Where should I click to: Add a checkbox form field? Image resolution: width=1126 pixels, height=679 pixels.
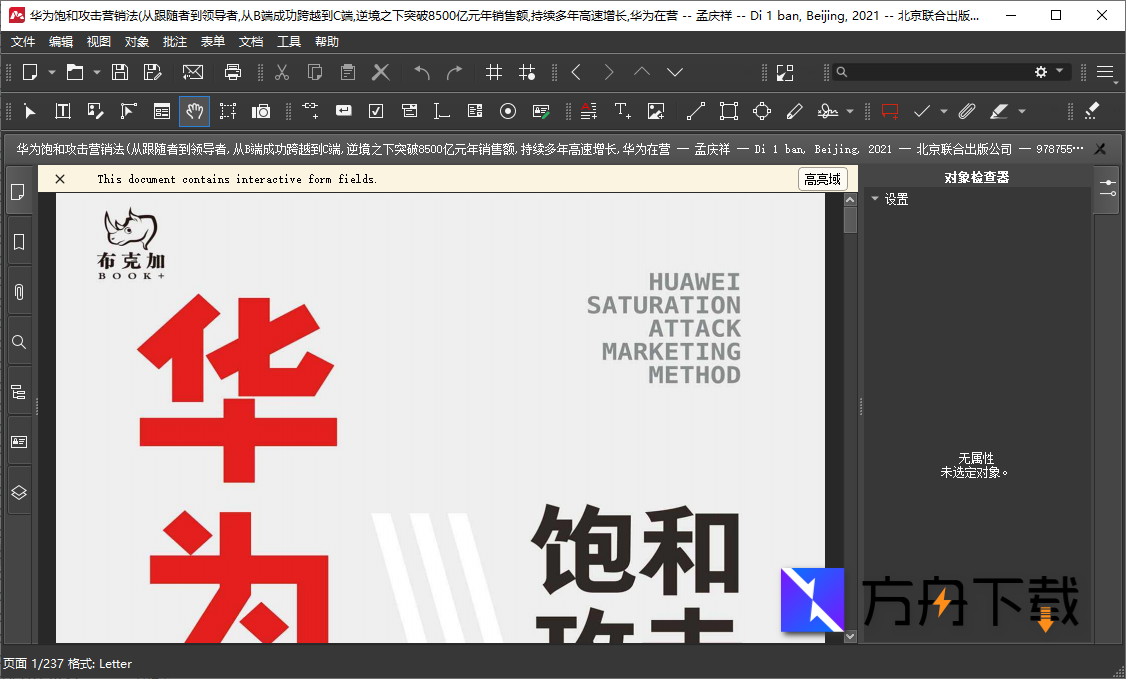pos(375,111)
